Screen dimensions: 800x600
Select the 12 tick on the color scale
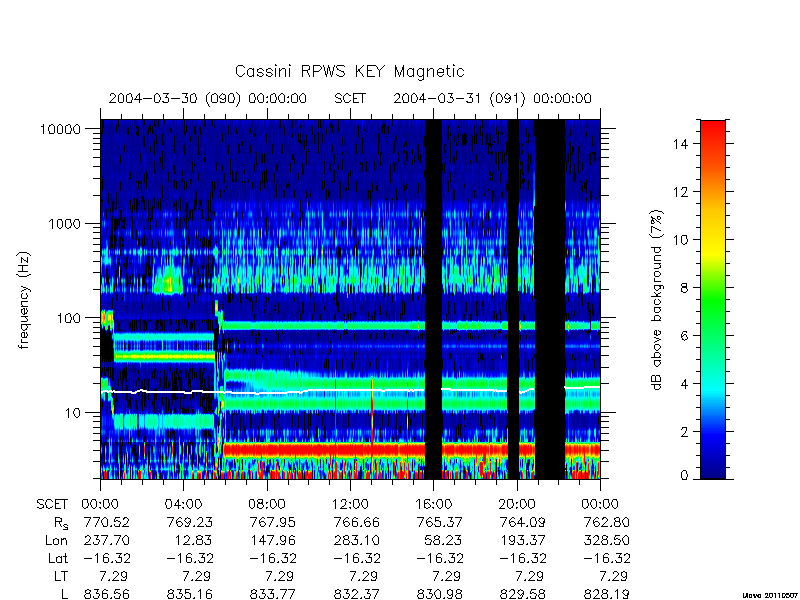[x=681, y=192]
